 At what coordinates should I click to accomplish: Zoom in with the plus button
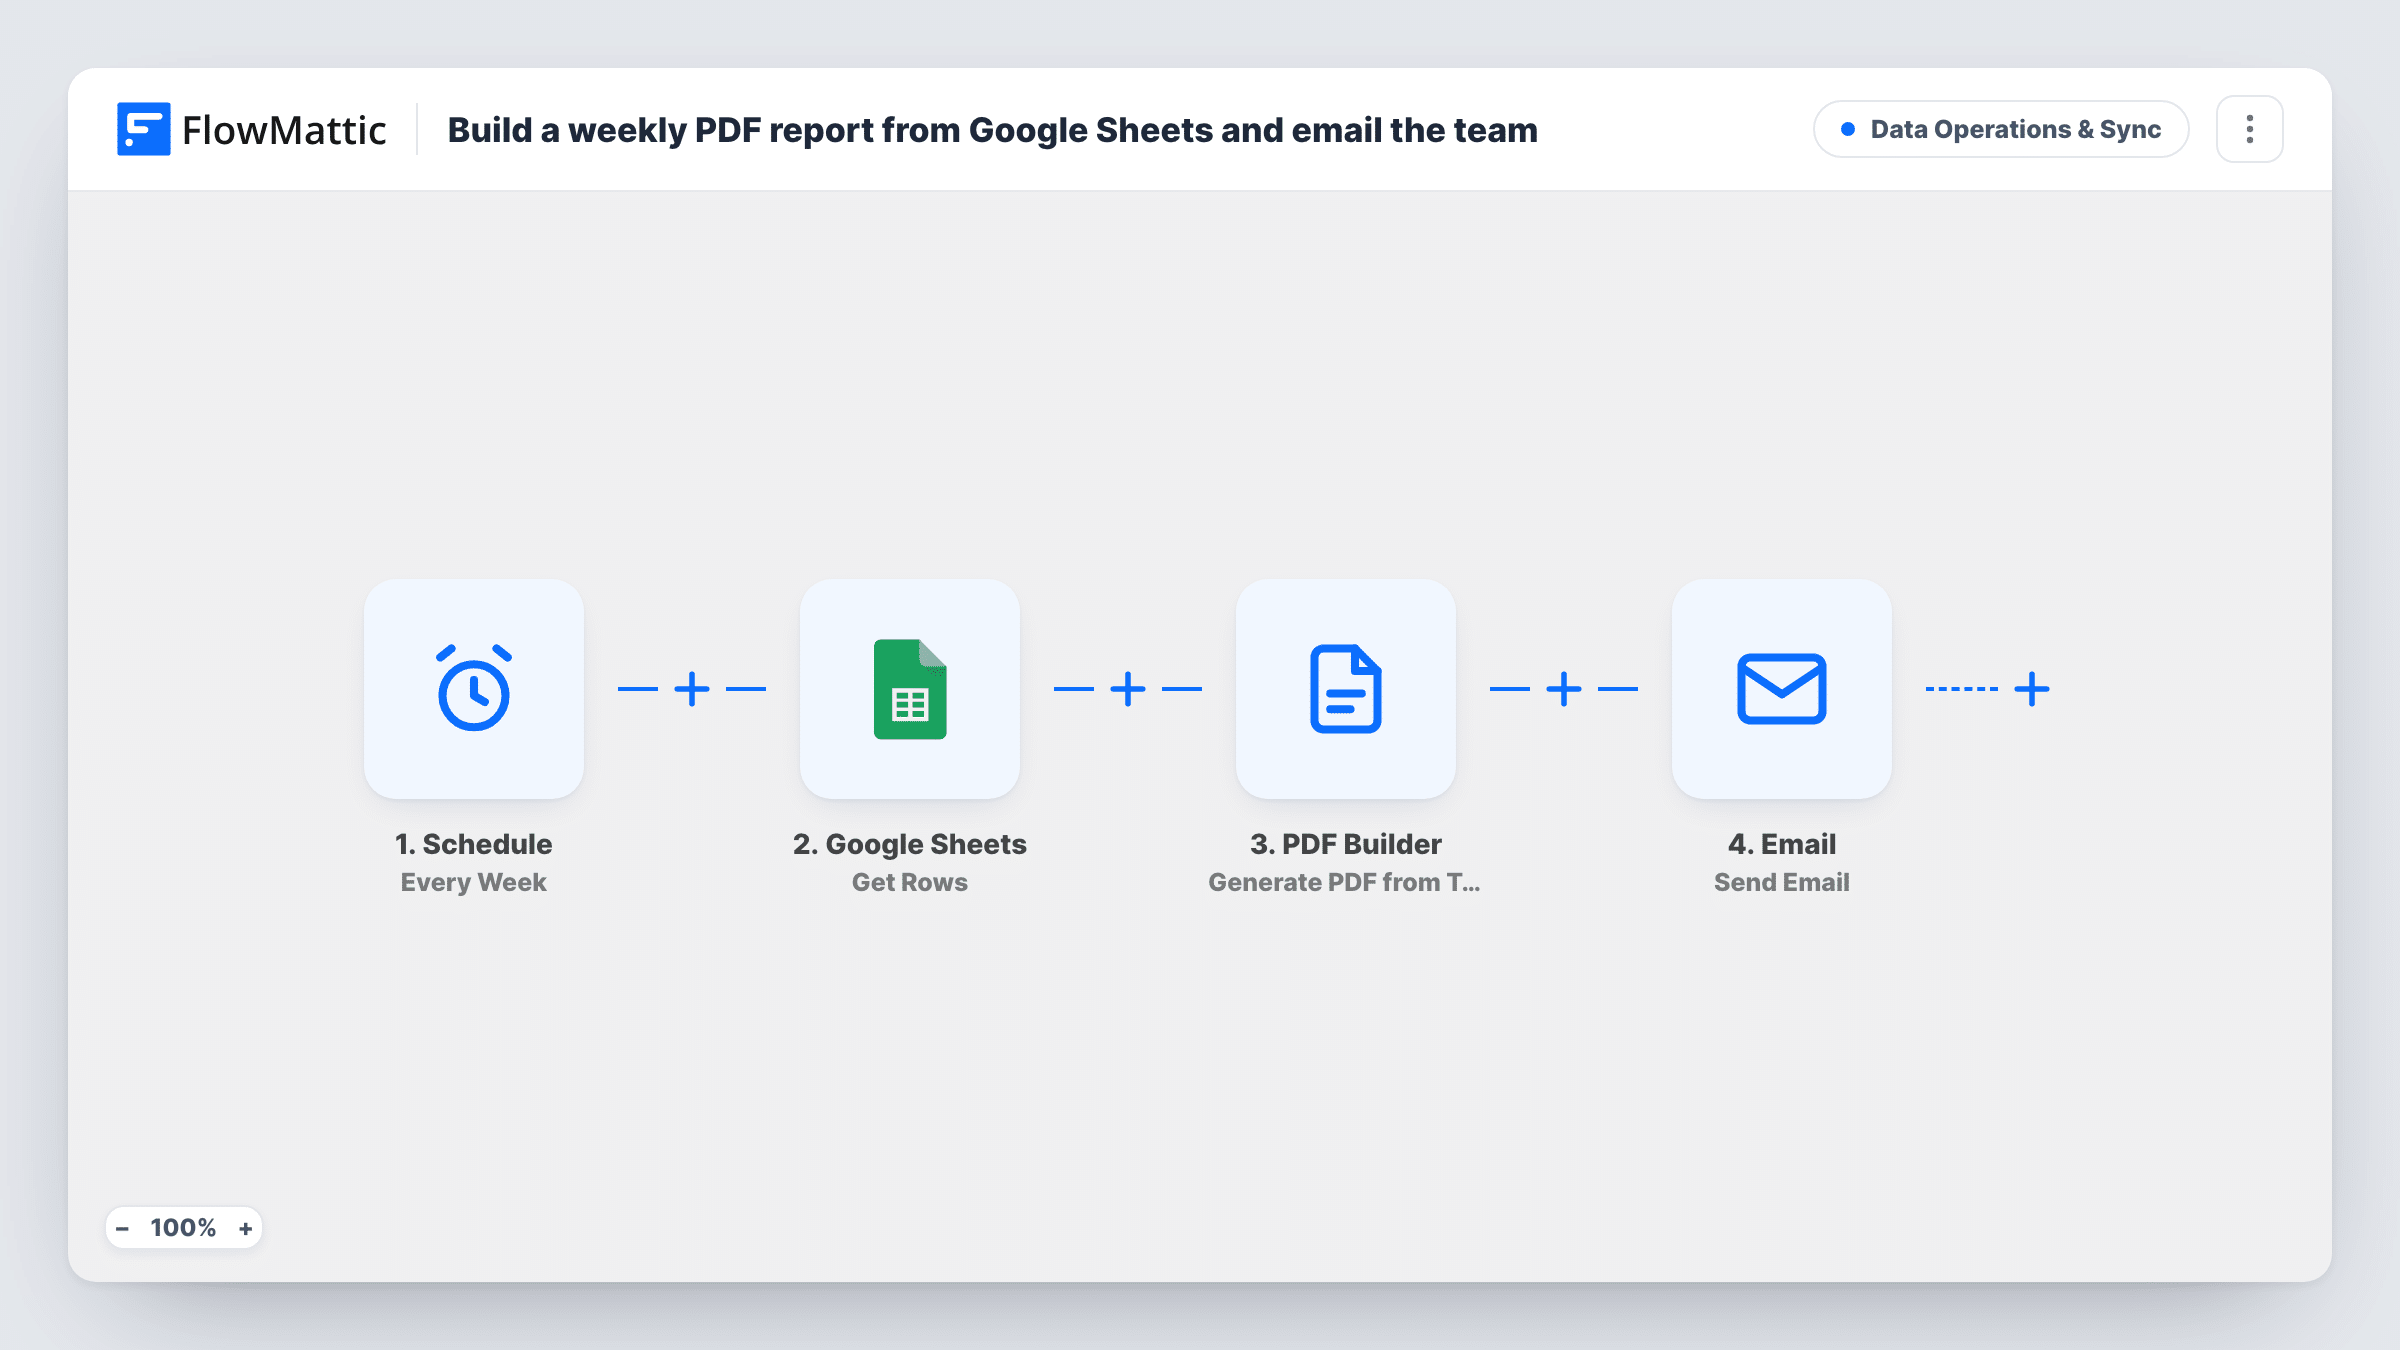click(x=245, y=1228)
